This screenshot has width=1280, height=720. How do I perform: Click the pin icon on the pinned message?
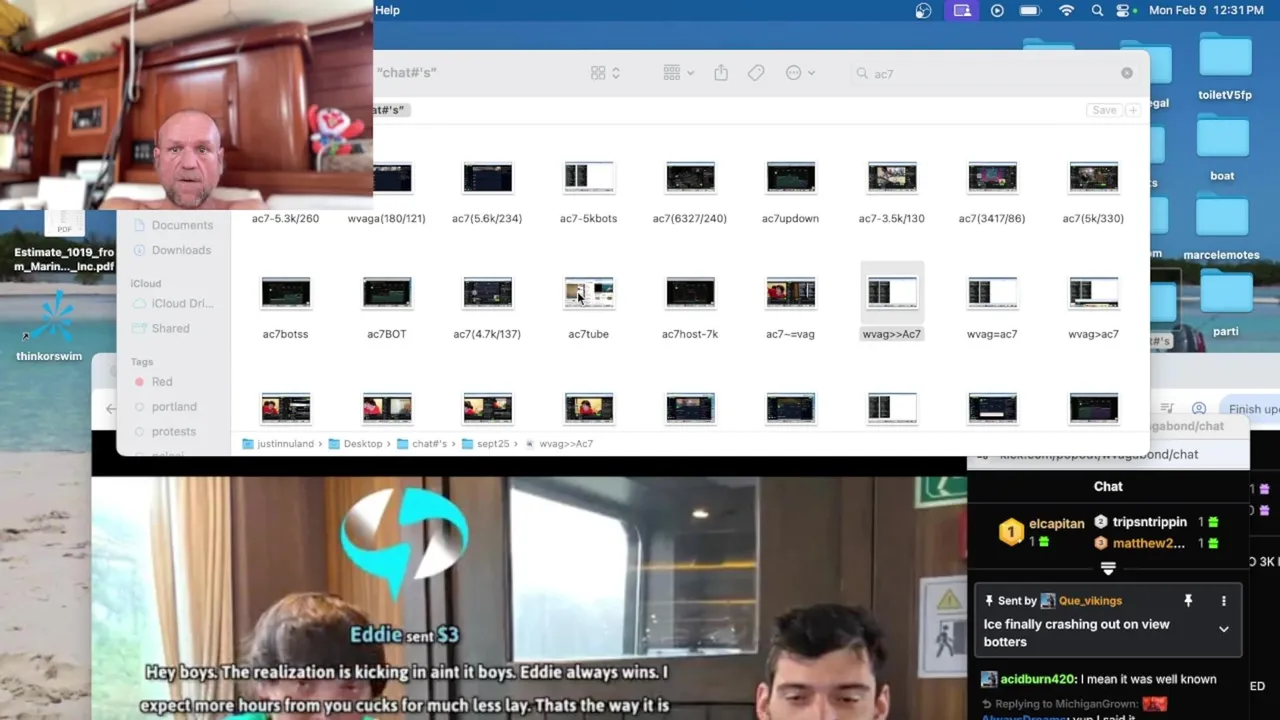(1188, 601)
